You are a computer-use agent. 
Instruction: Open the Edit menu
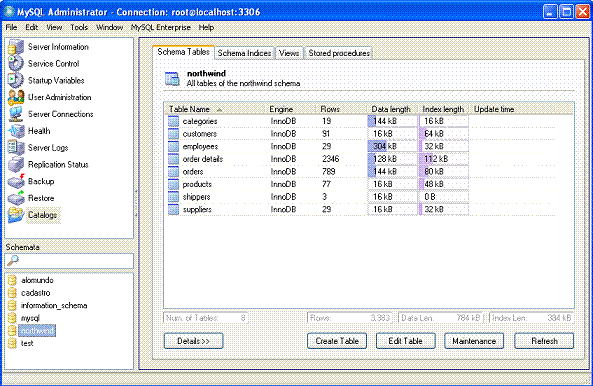[x=31, y=27]
